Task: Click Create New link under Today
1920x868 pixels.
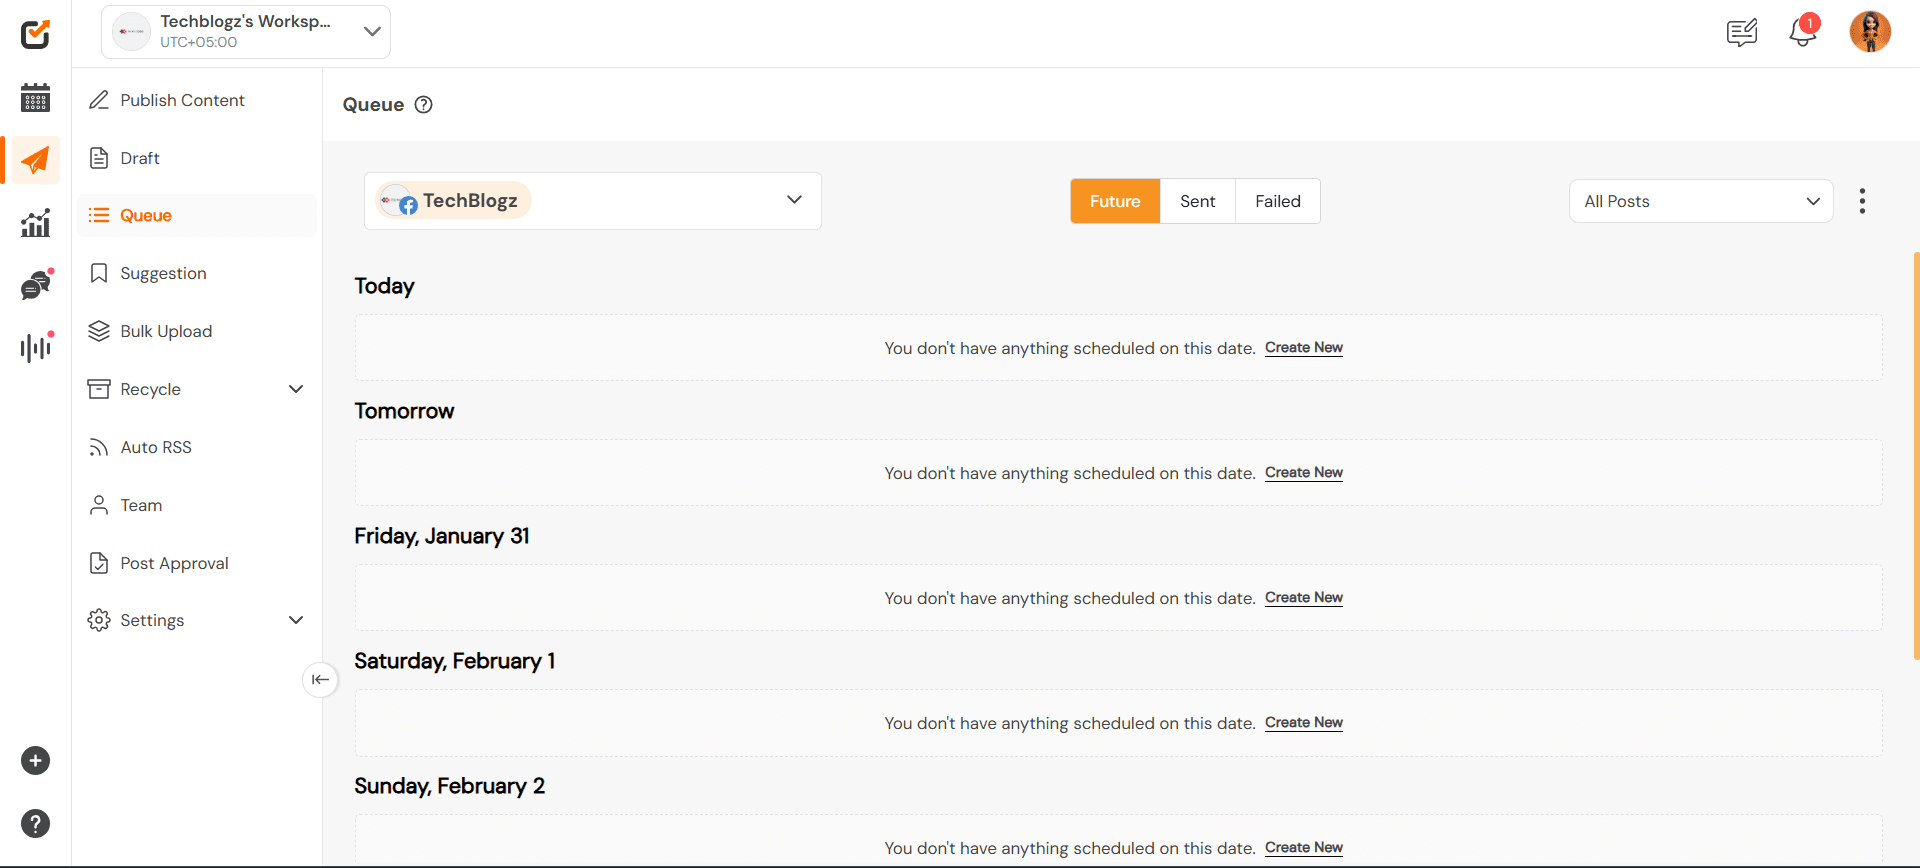Action: pyautogui.click(x=1303, y=348)
